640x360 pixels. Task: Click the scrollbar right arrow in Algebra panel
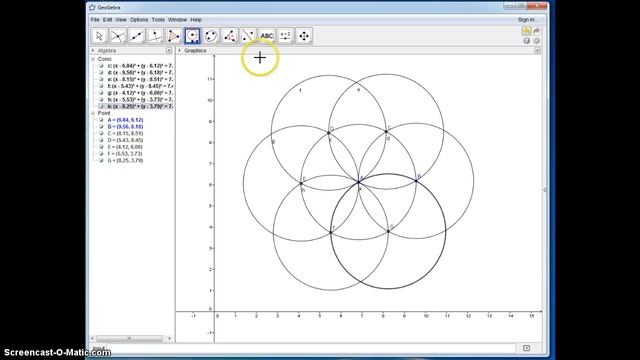(170, 338)
